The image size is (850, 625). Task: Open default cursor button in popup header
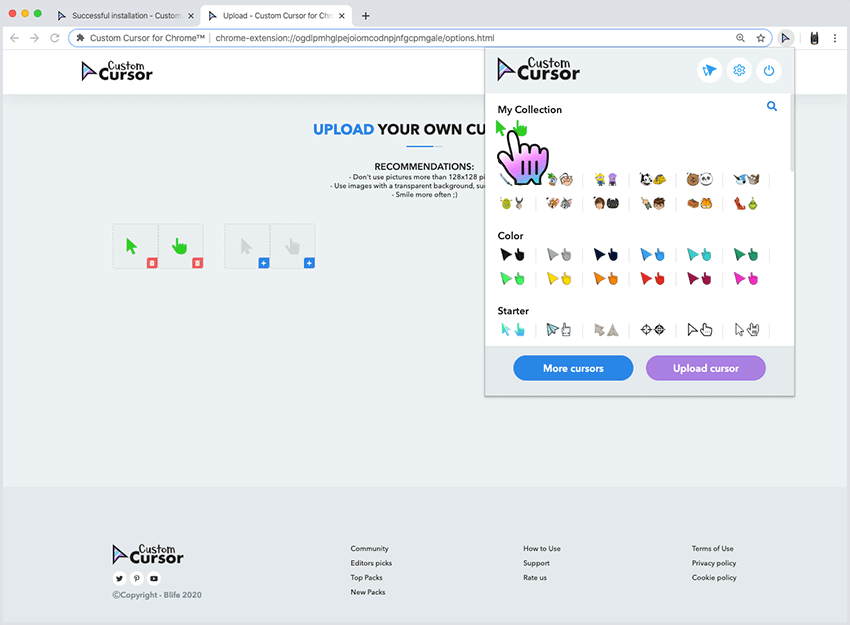709,70
